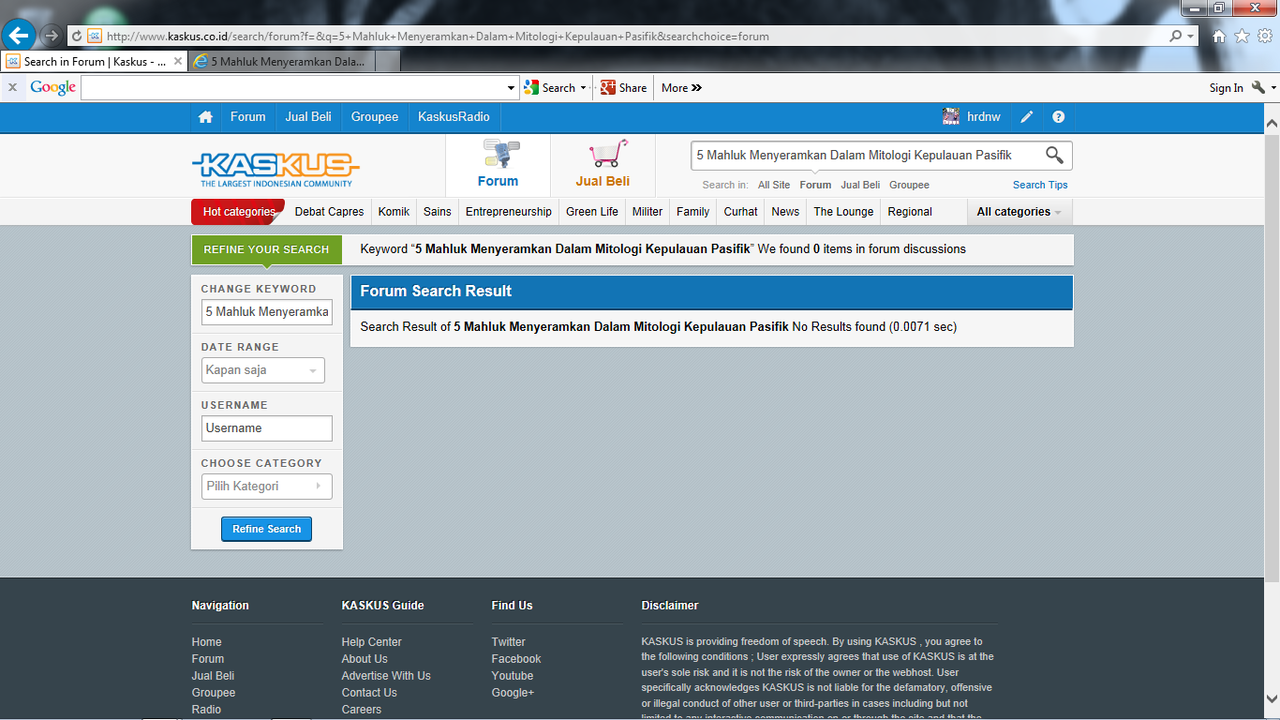
Task: Click scrollbar down arrow
Action: 1272,699
